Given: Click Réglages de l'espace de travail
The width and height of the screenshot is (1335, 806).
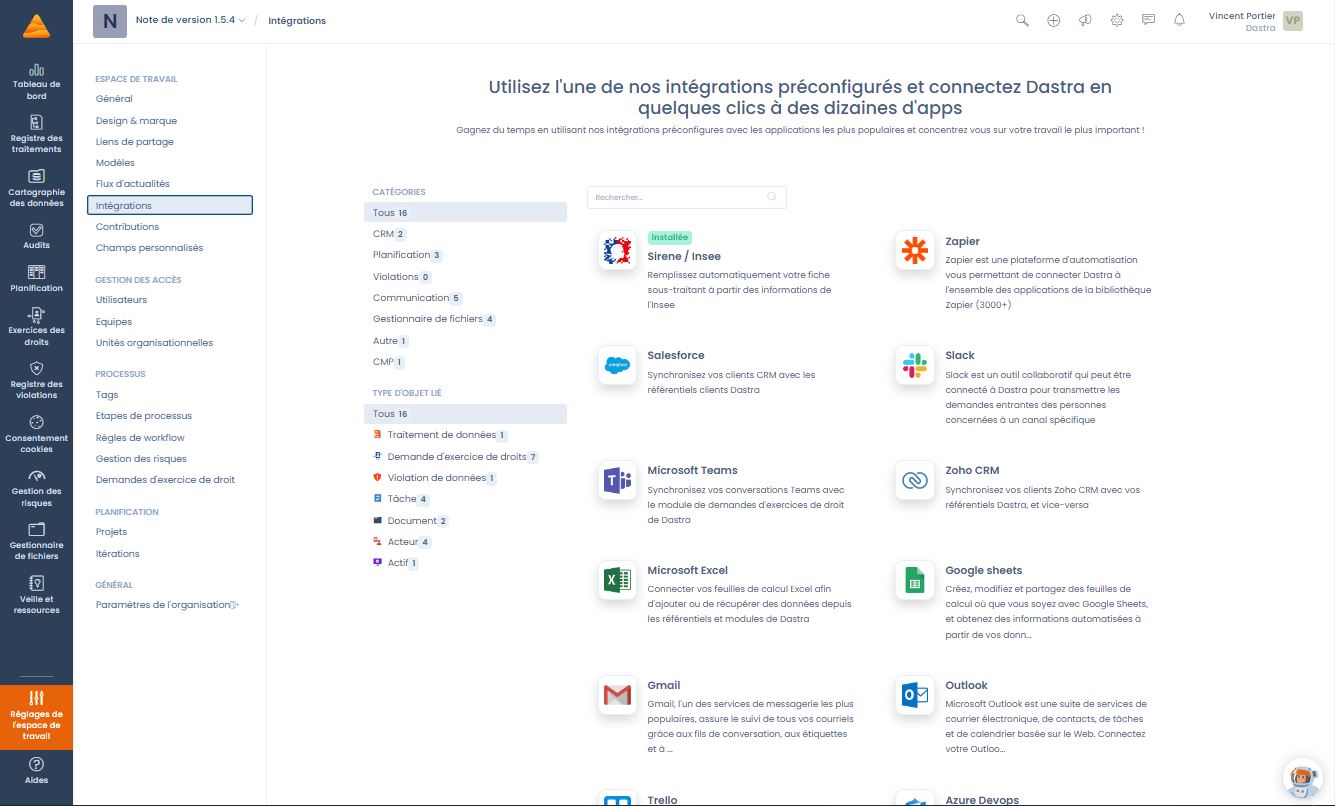Looking at the screenshot, I should click(x=36, y=717).
